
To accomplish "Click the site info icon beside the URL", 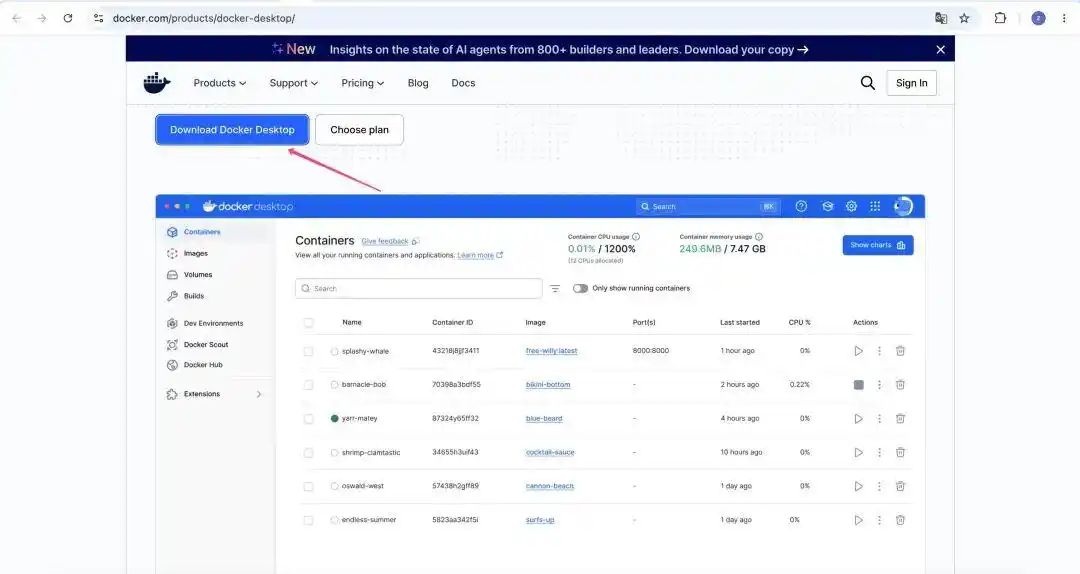I will (x=98, y=19).
